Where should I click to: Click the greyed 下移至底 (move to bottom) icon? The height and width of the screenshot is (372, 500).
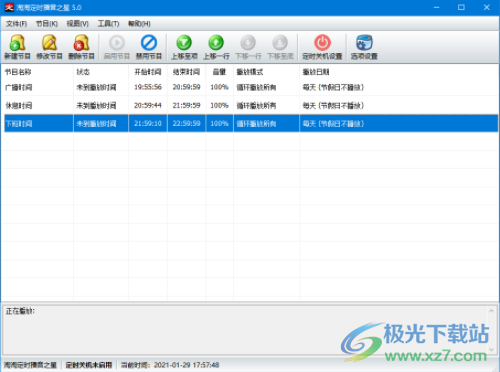tap(280, 47)
